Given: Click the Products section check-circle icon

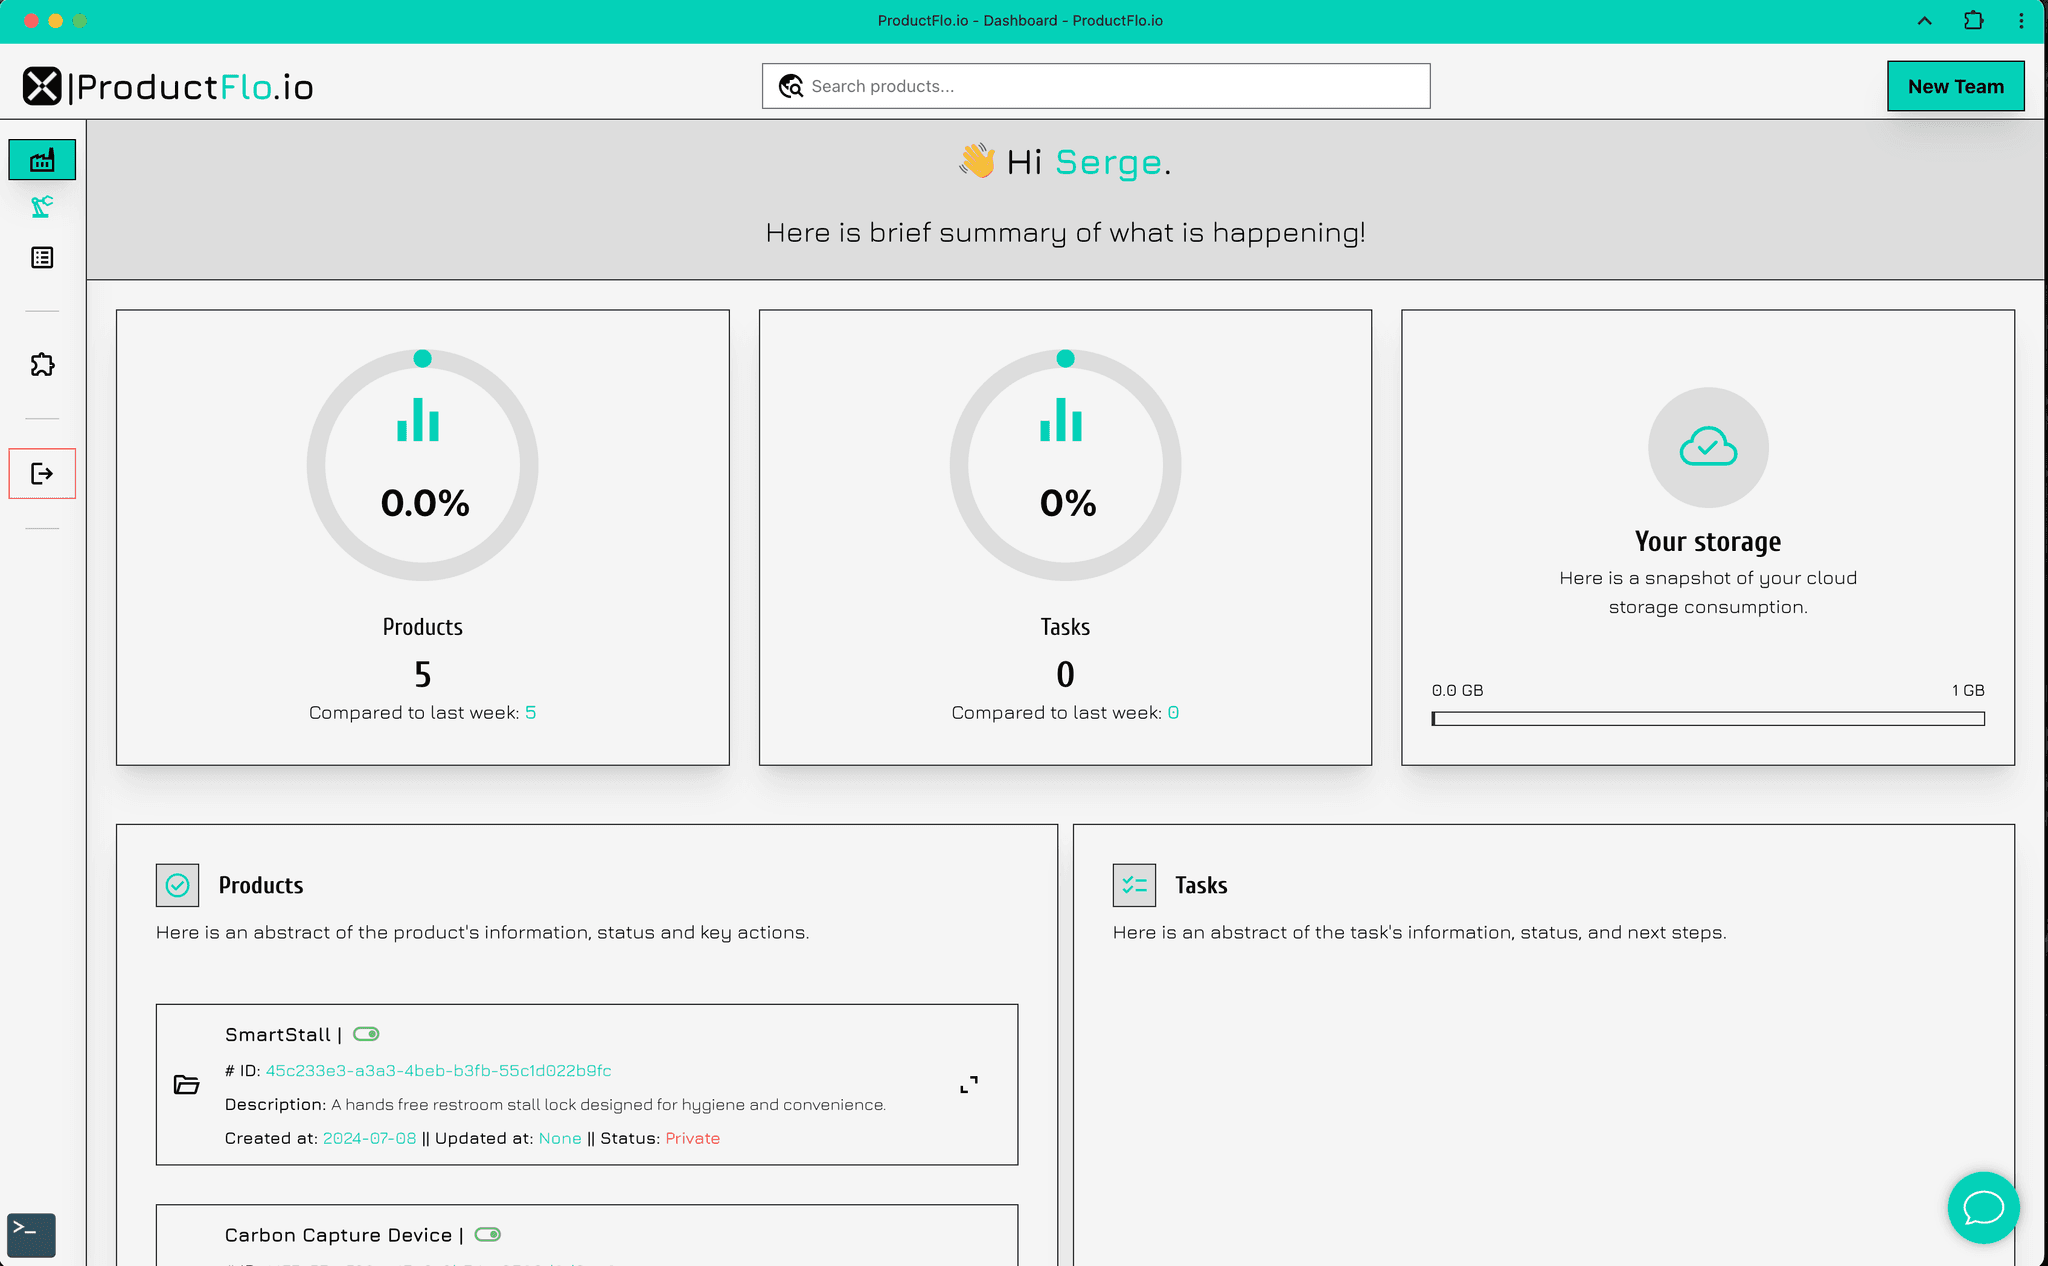Looking at the screenshot, I should [x=177, y=885].
